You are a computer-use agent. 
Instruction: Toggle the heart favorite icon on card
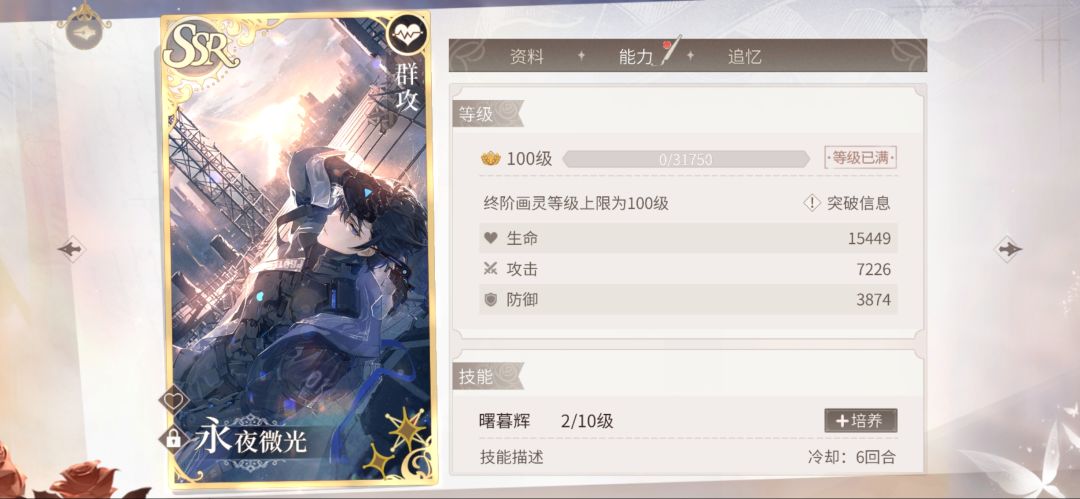(174, 400)
